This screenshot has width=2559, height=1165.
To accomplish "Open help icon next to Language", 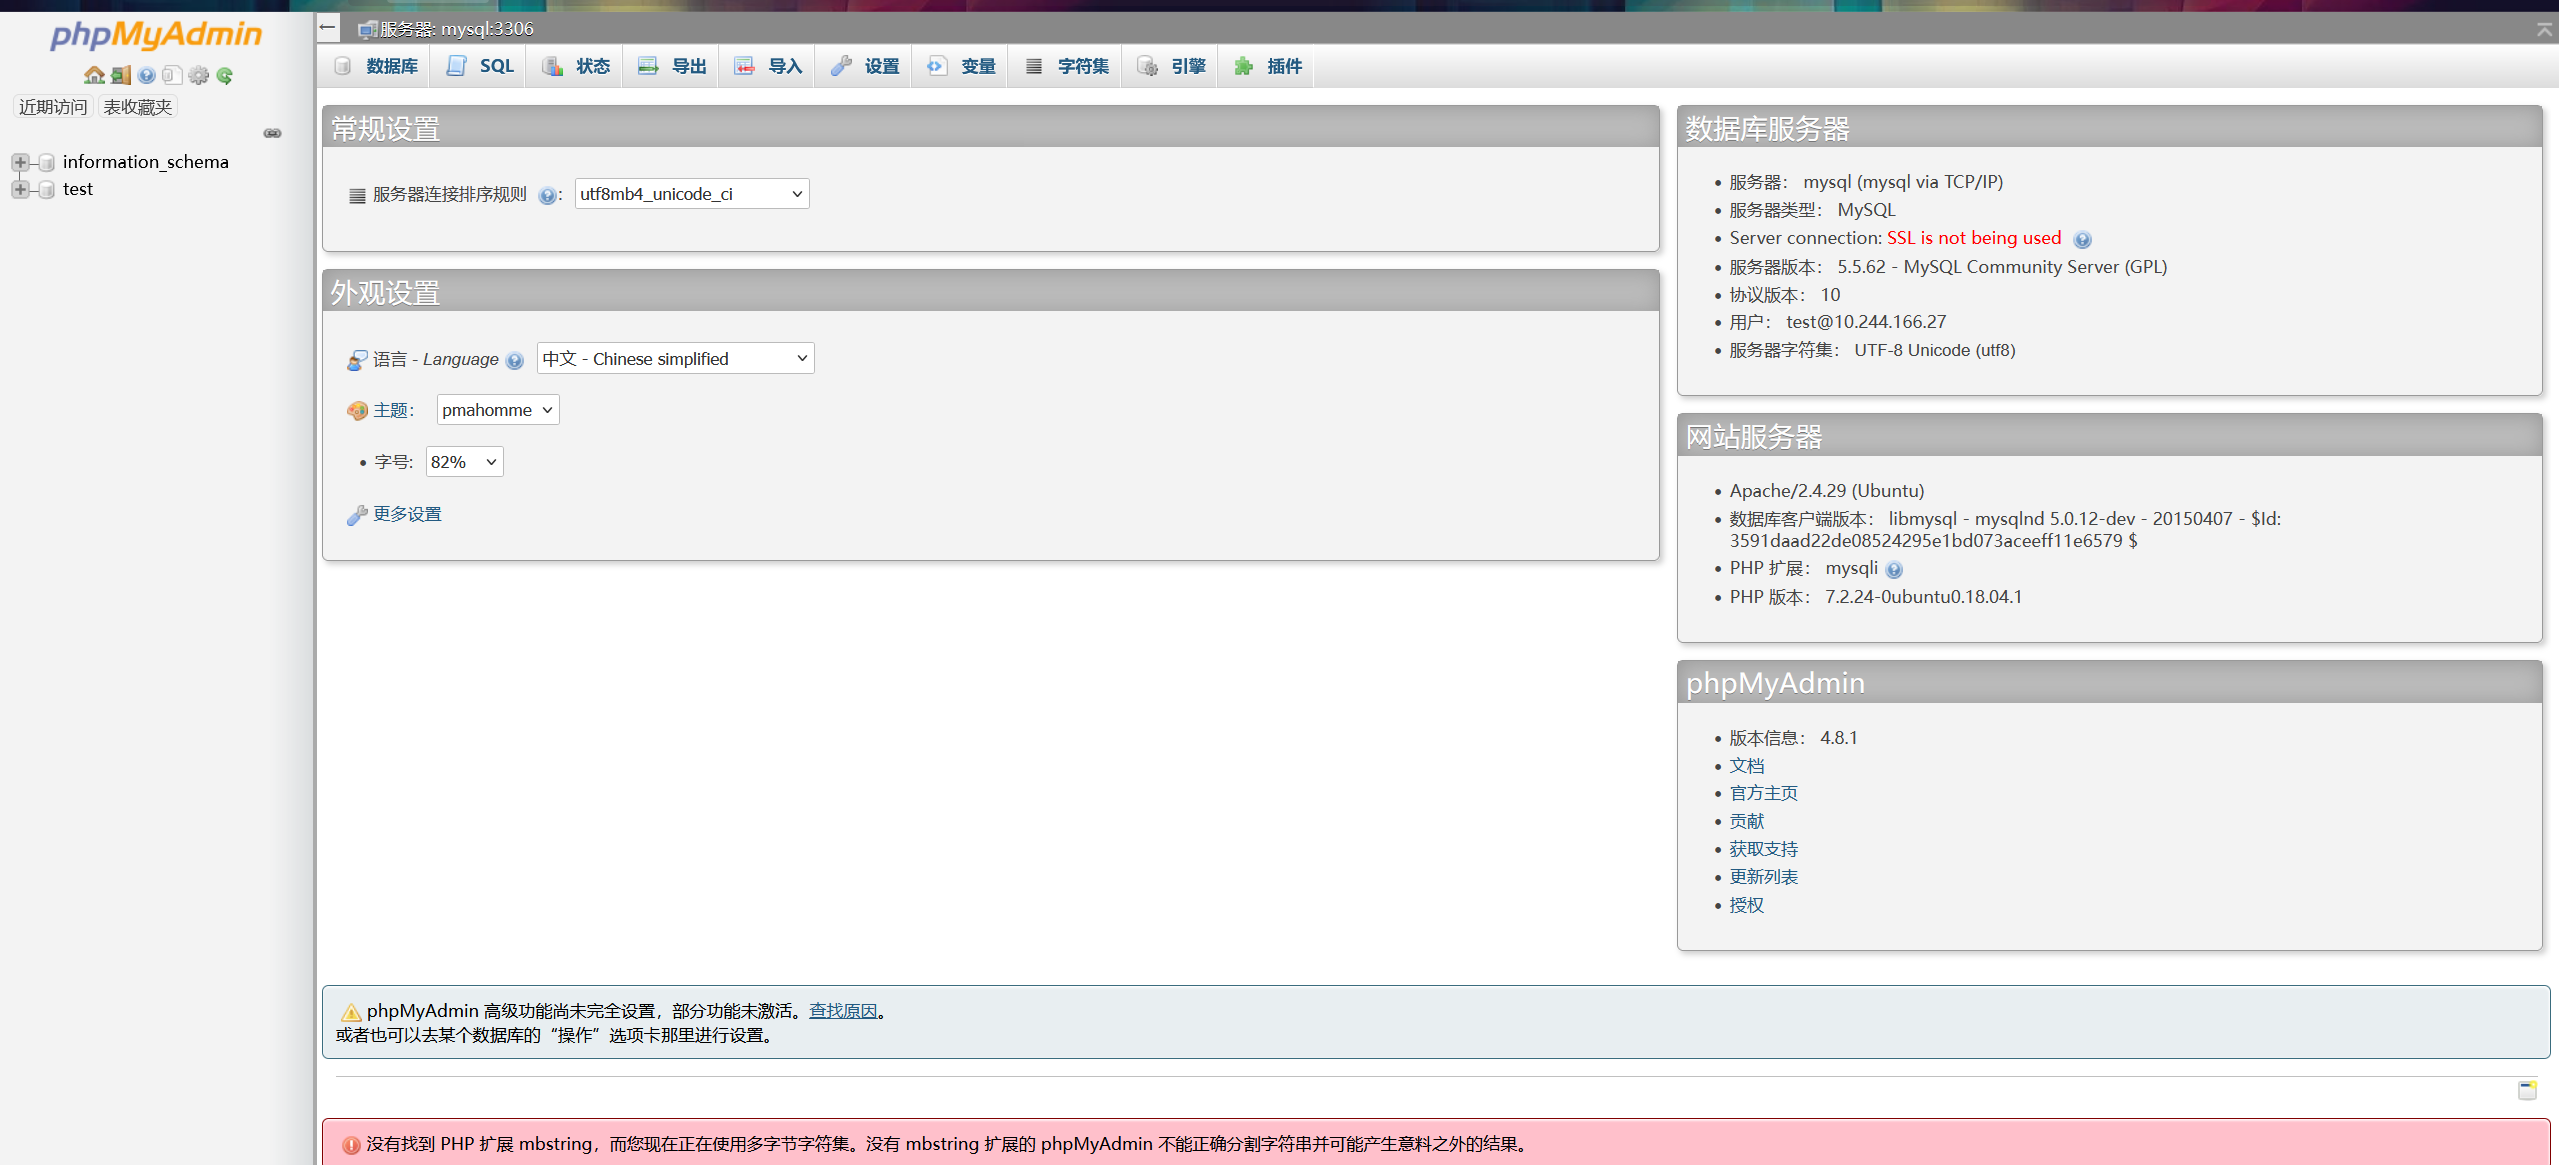I will pos(515,361).
